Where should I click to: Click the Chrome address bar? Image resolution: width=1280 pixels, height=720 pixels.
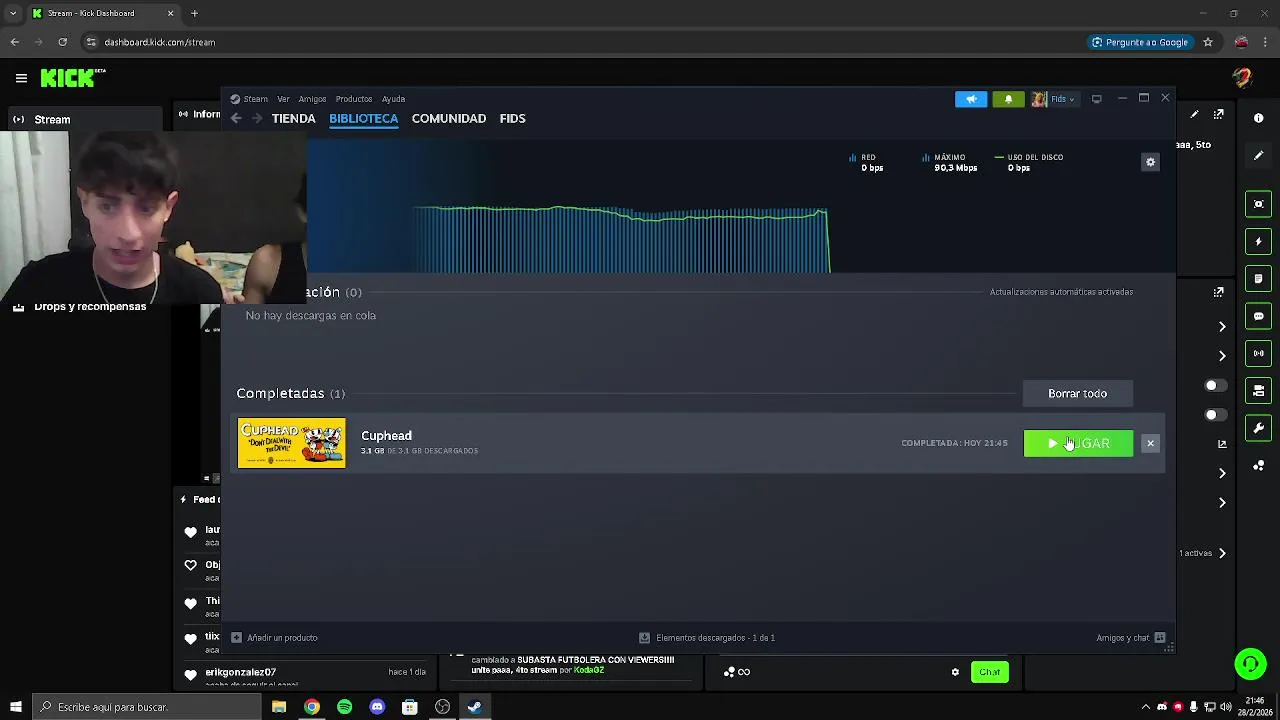(x=580, y=42)
